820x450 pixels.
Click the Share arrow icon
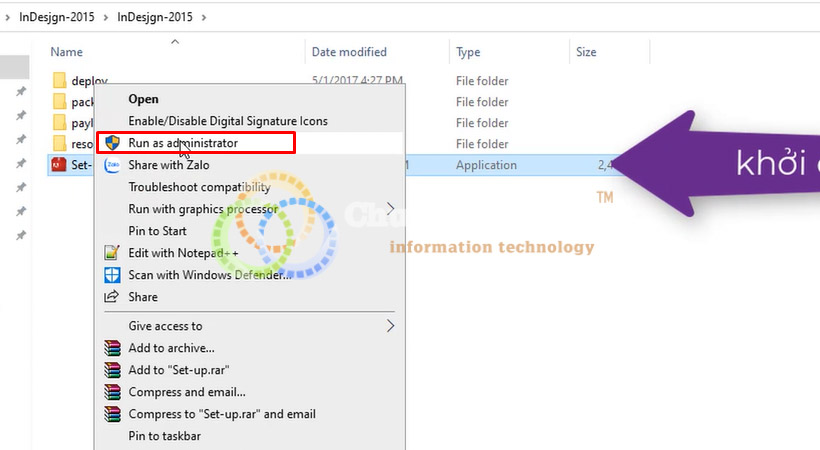[x=111, y=297]
